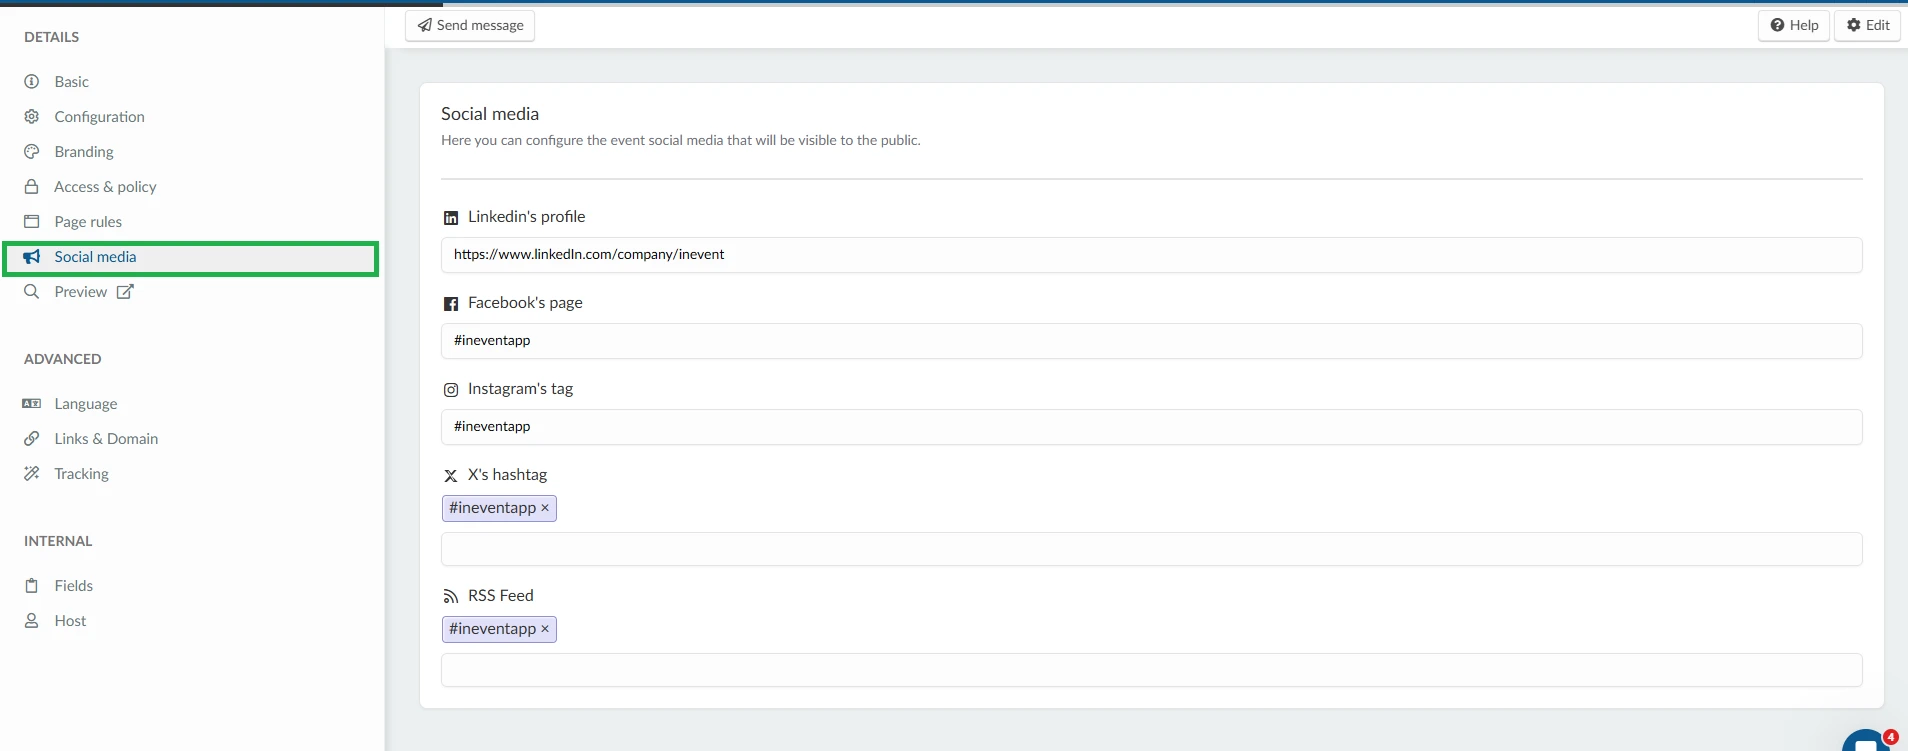This screenshot has height=751, width=1908.
Task: Go to Branding settings
Action: (84, 152)
